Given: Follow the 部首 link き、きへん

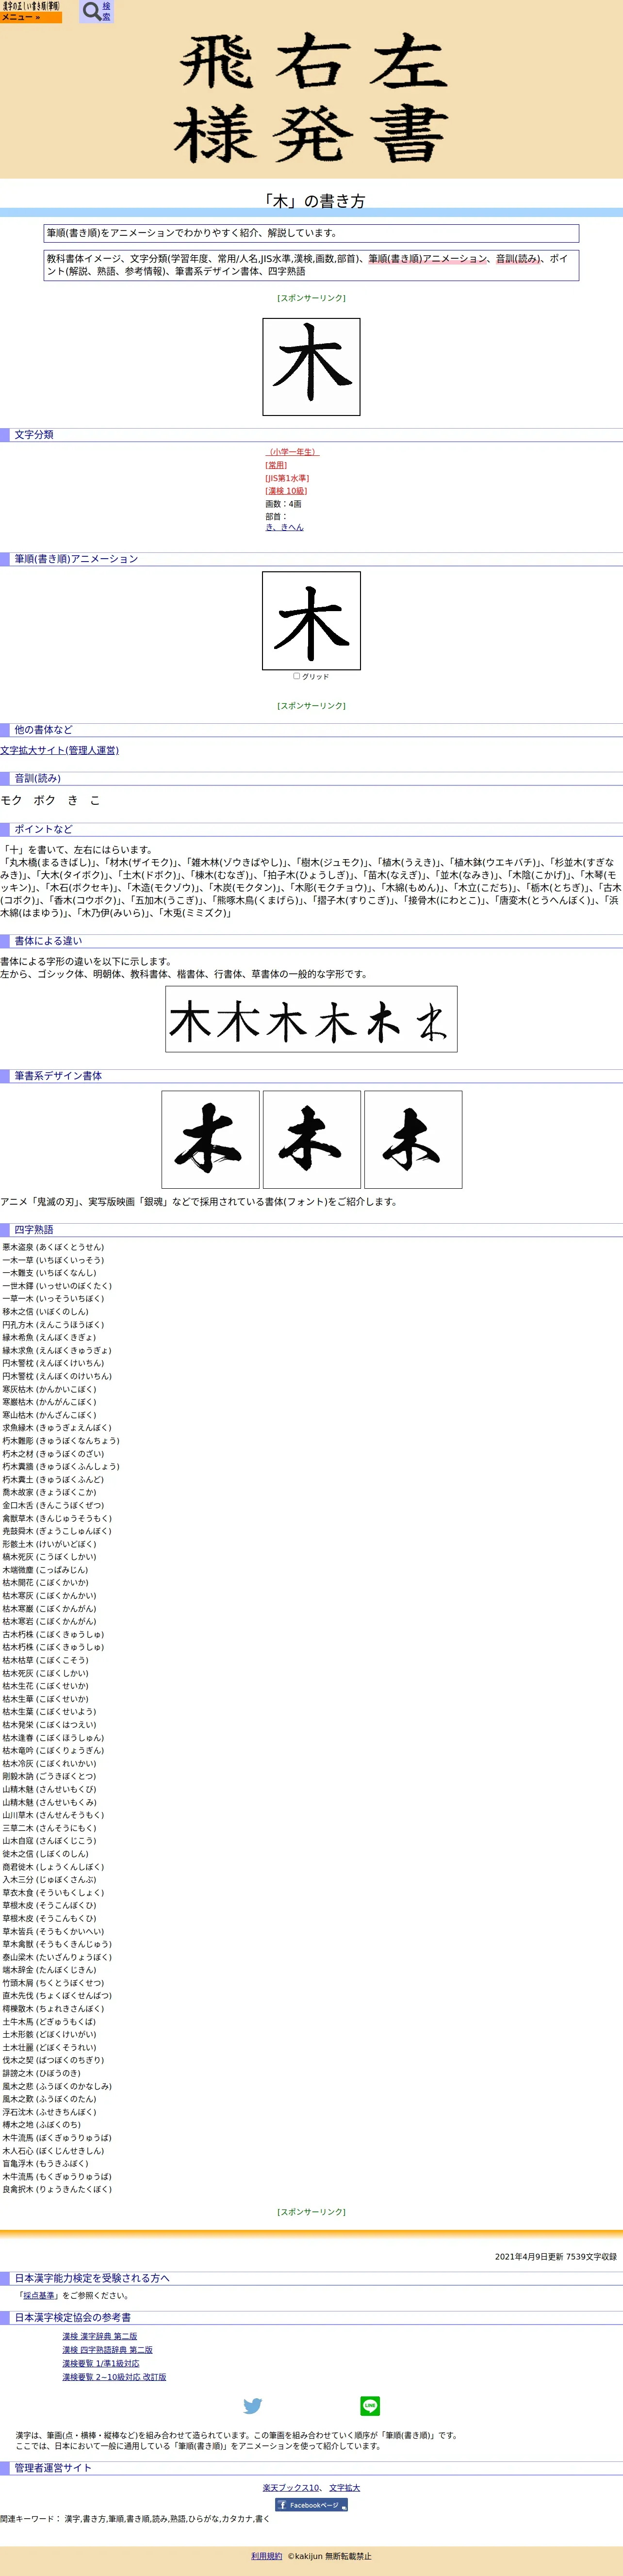Looking at the screenshot, I should click(x=284, y=527).
